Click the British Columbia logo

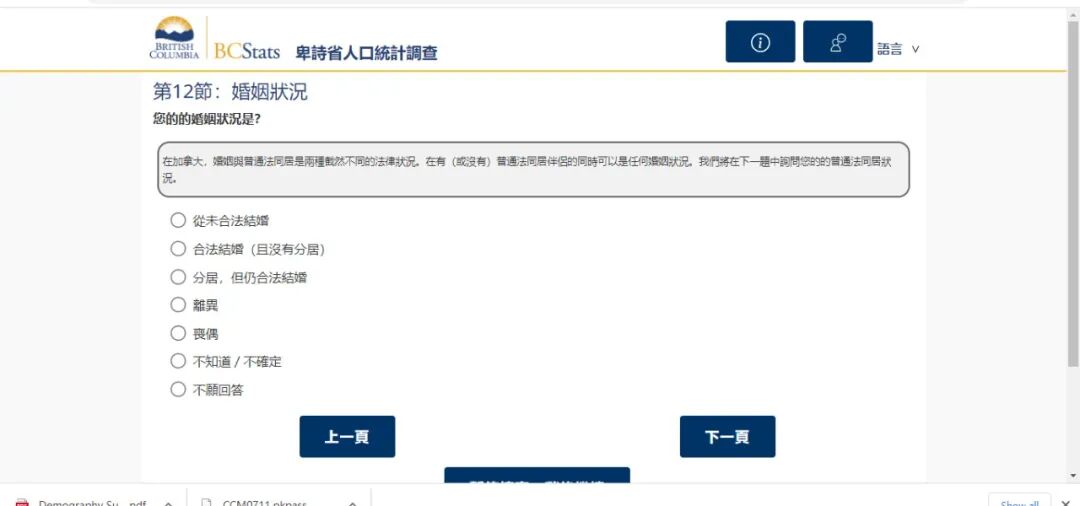click(x=174, y=38)
